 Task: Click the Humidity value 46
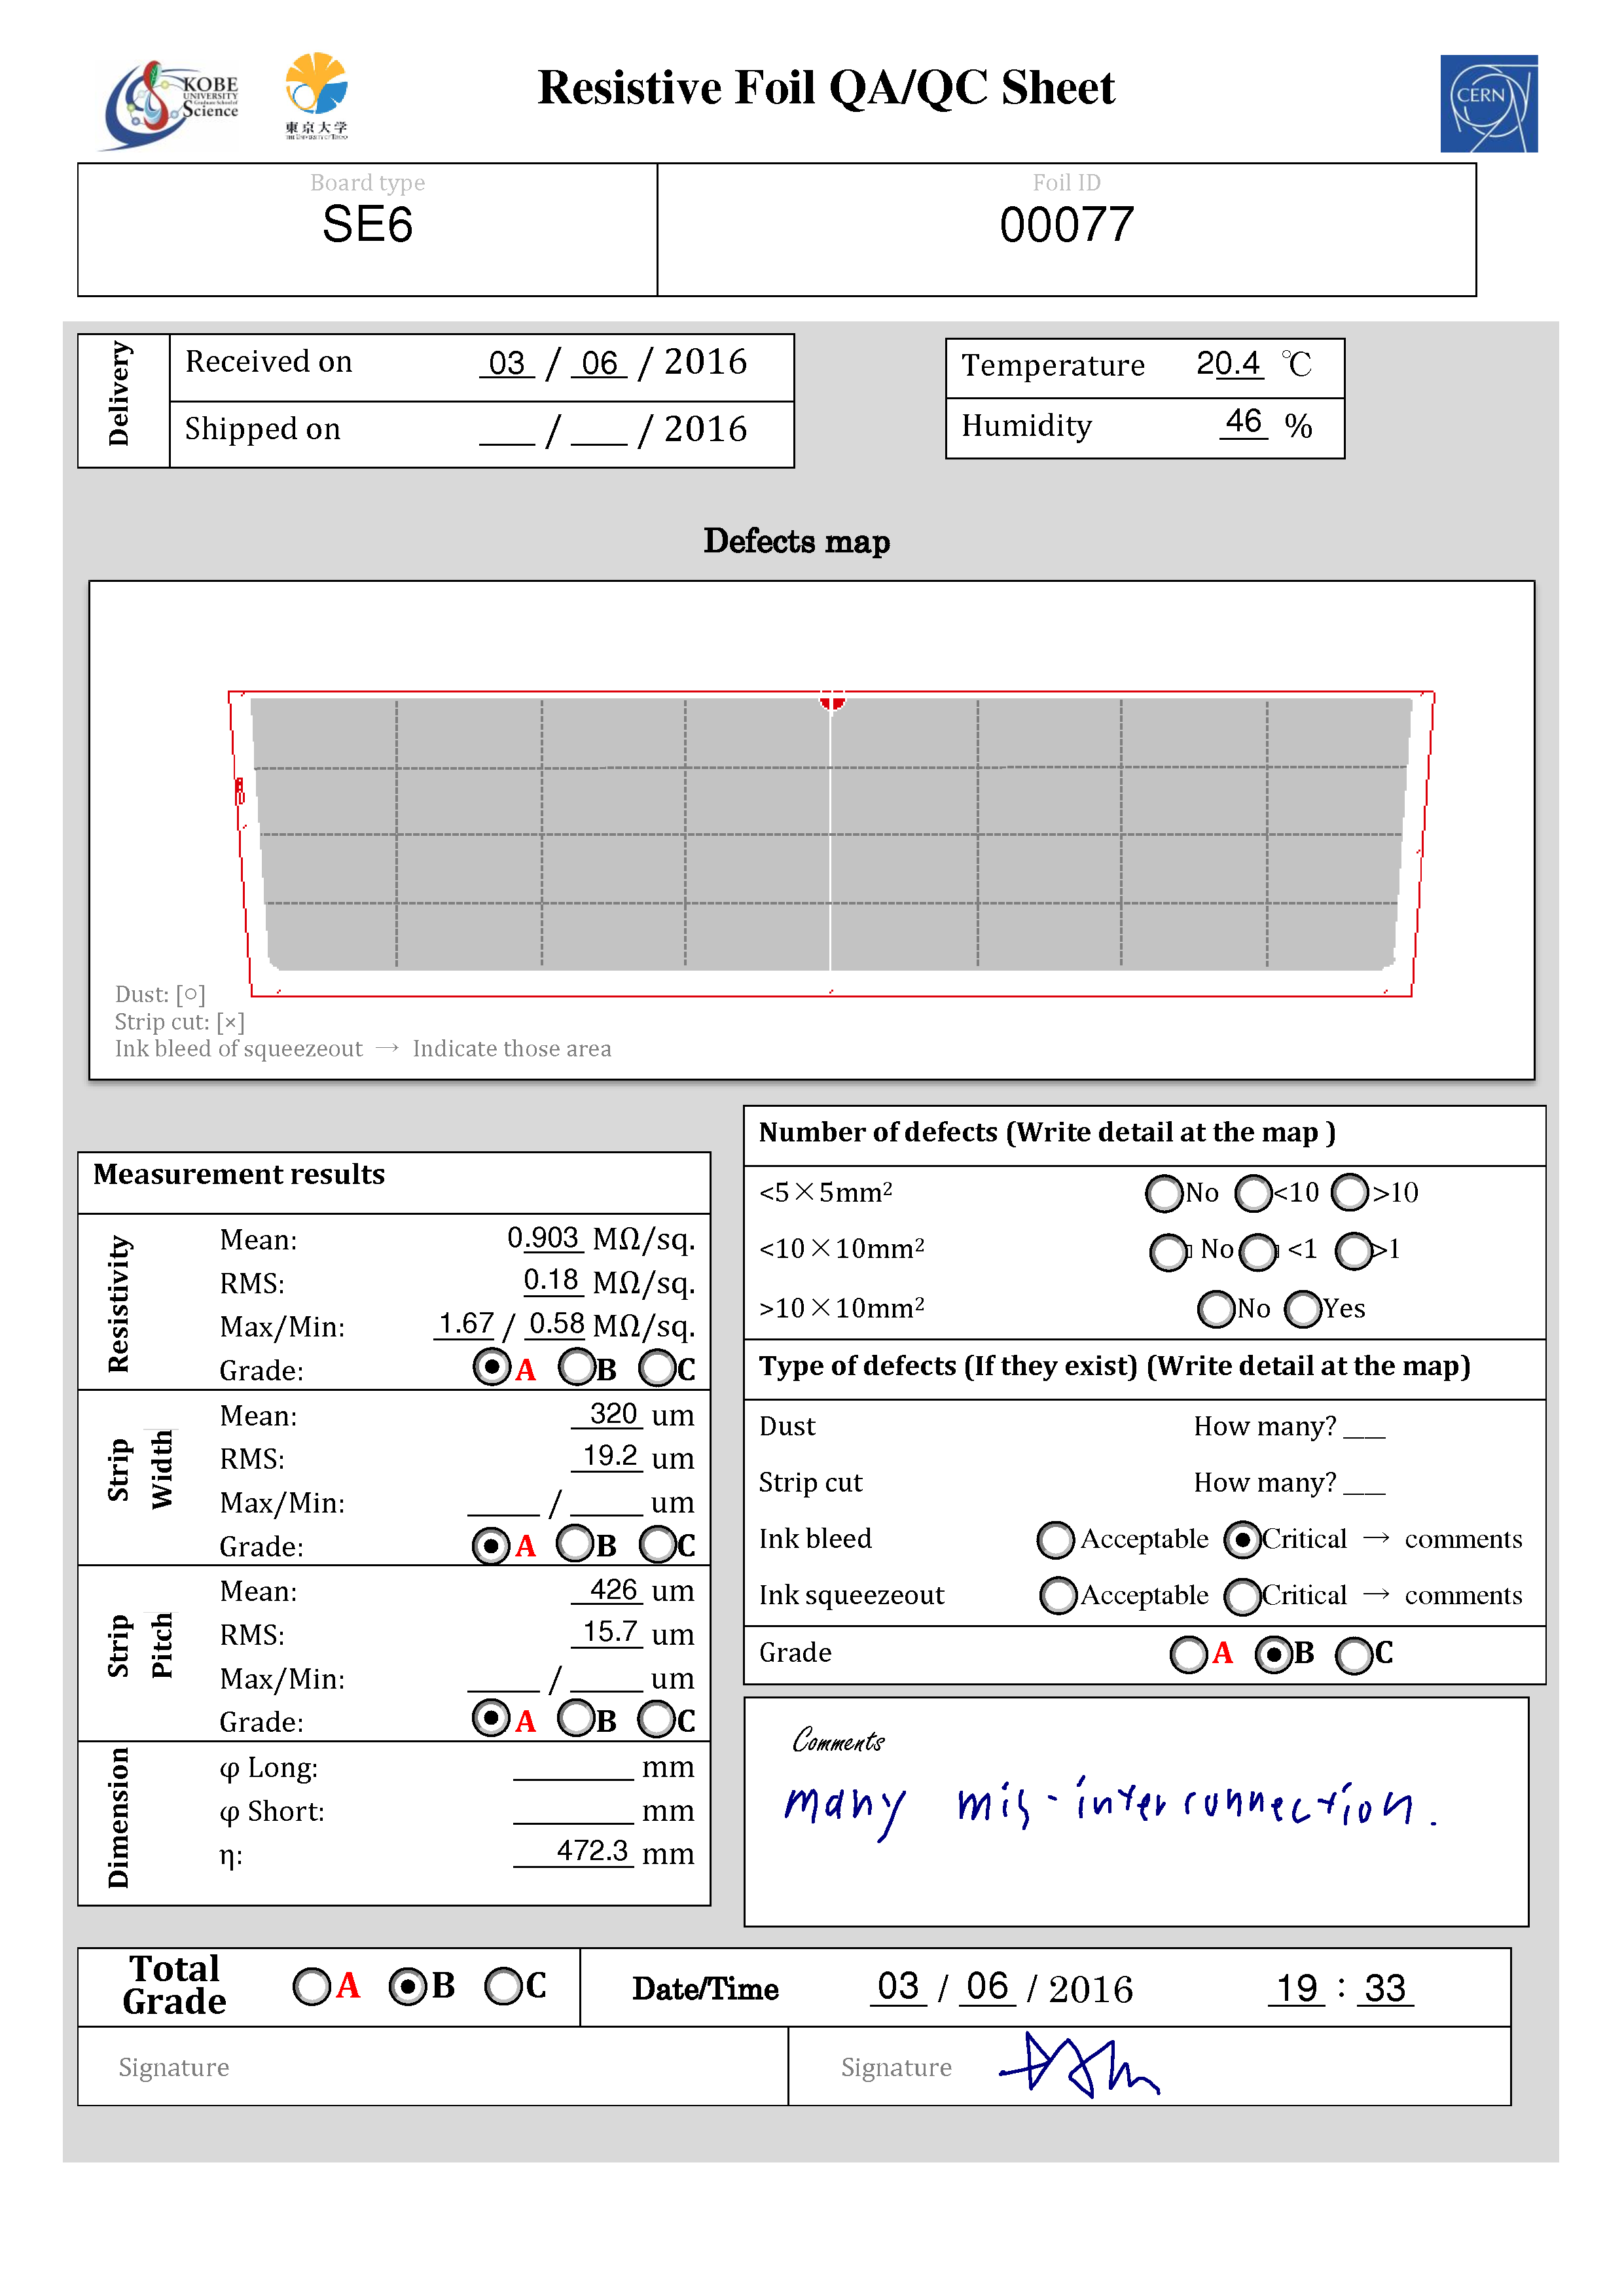(1244, 422)
